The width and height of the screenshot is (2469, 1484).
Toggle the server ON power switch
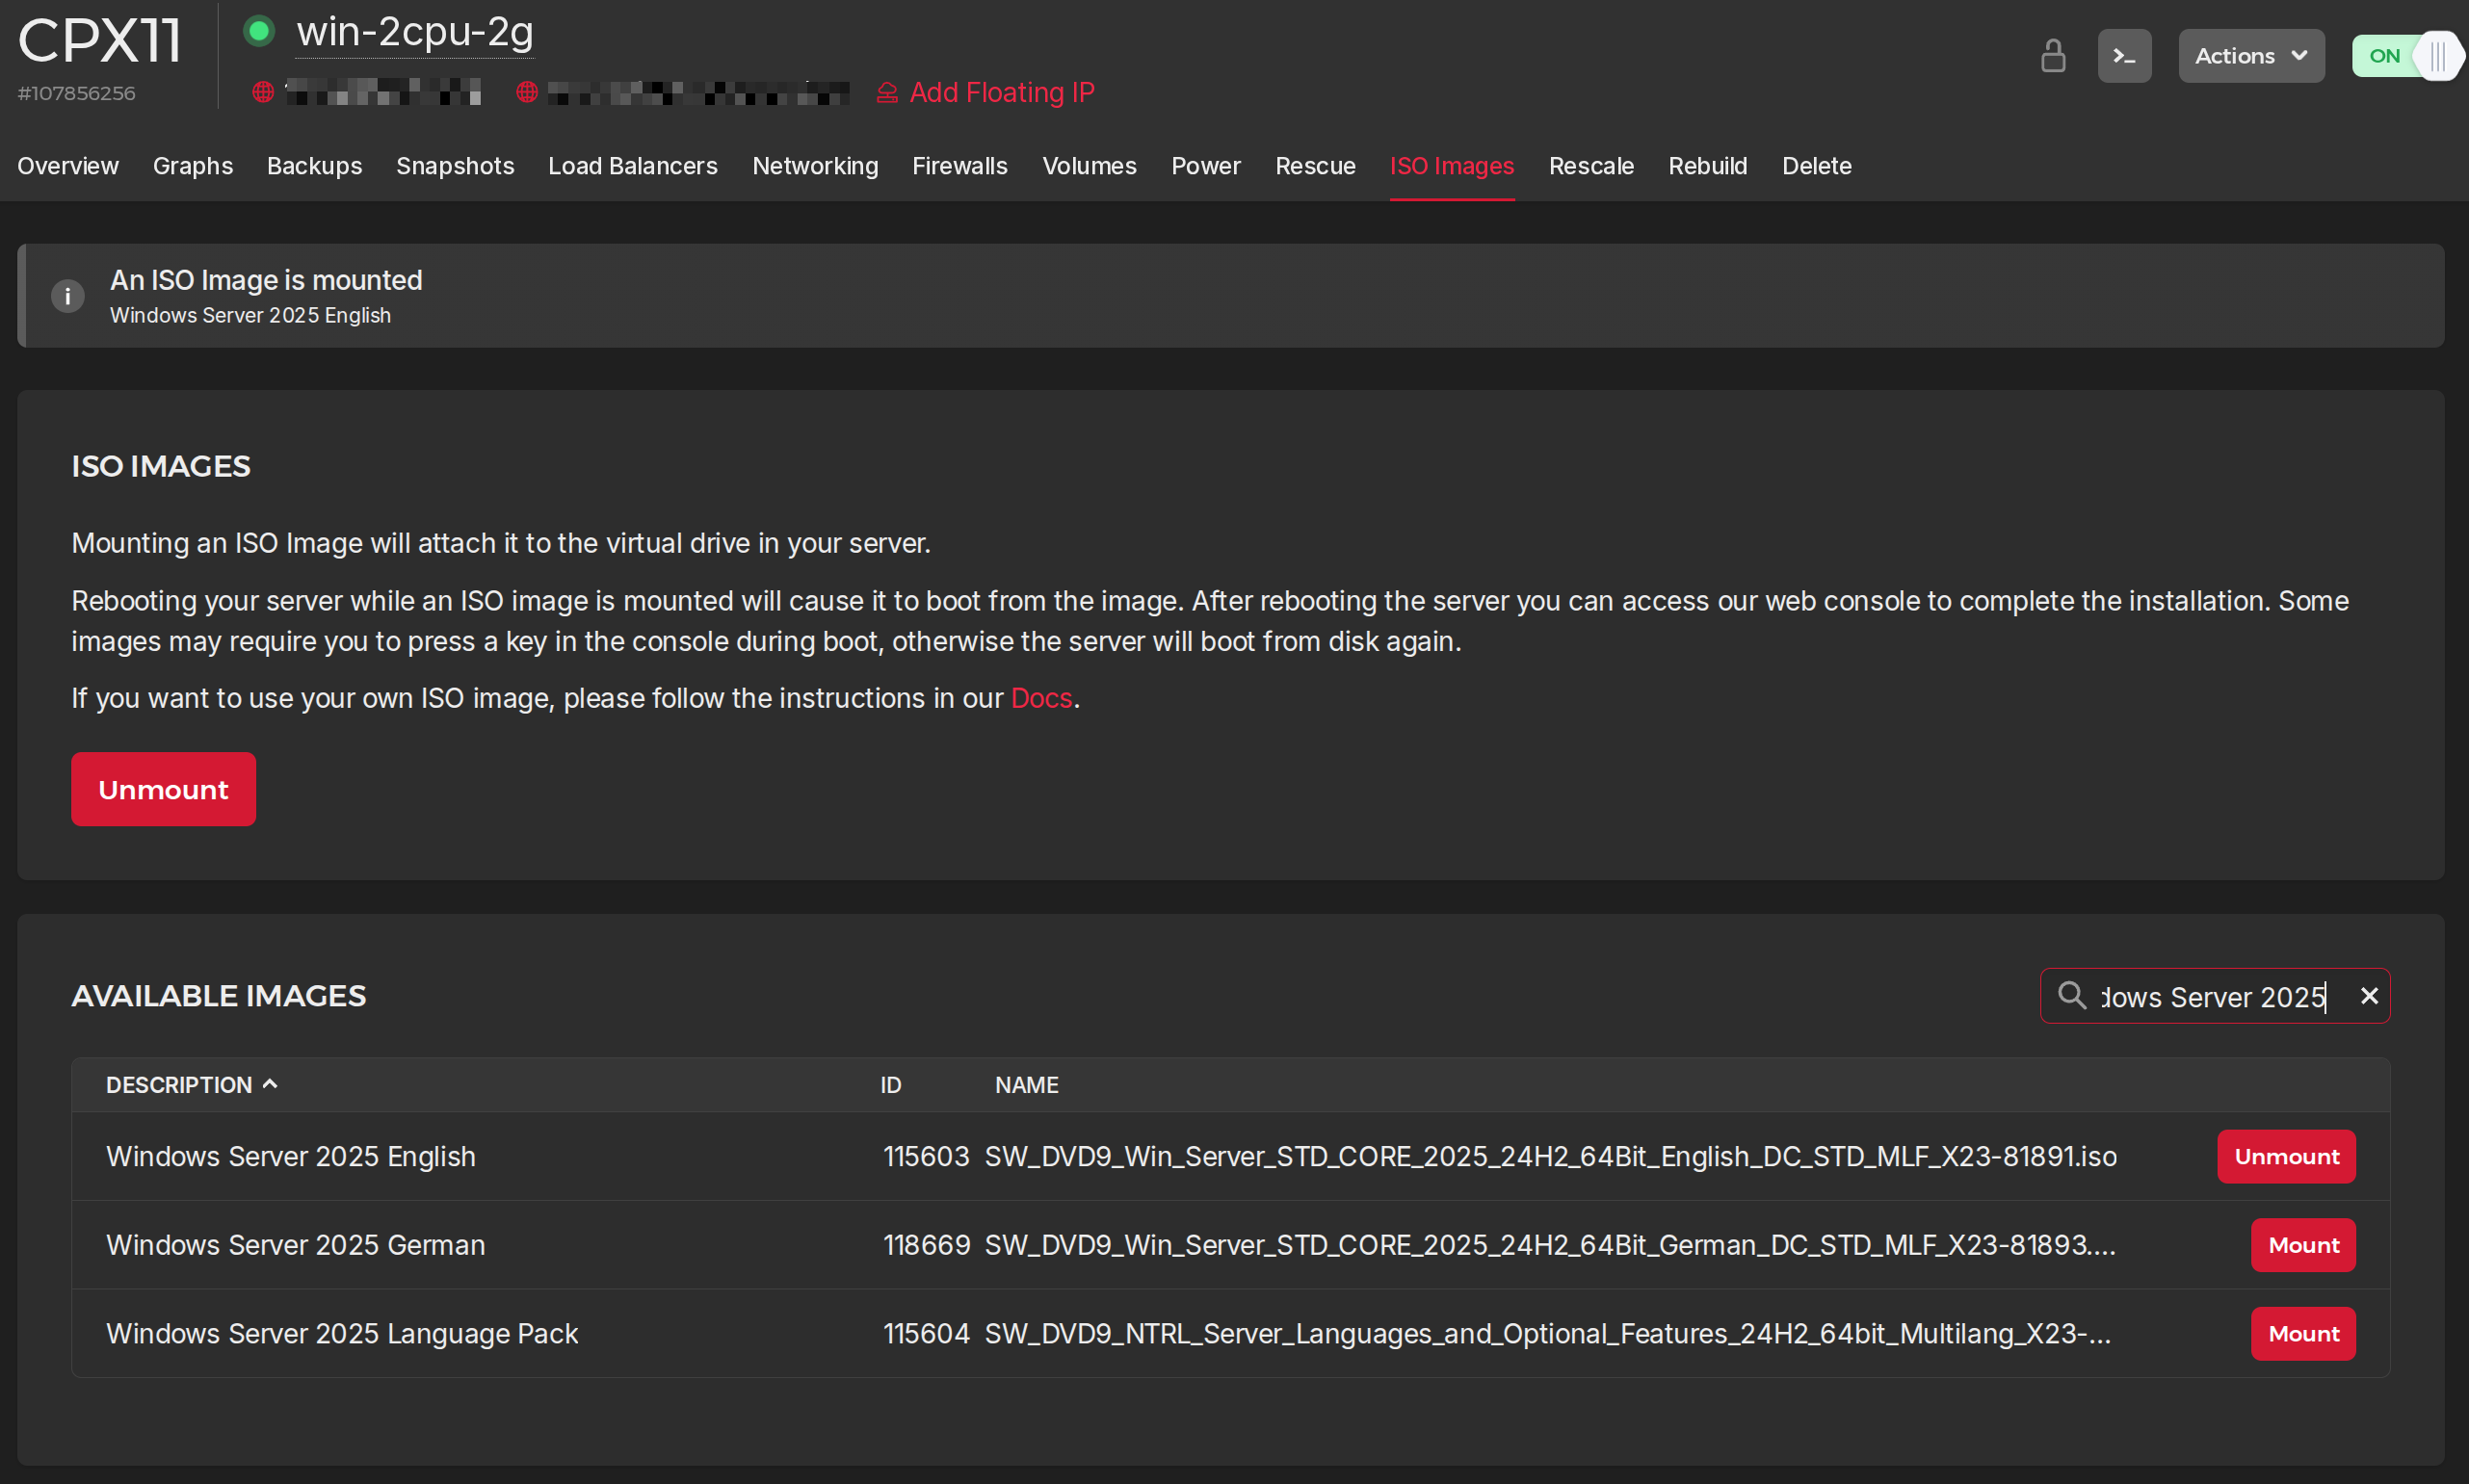coord(2407,56)
